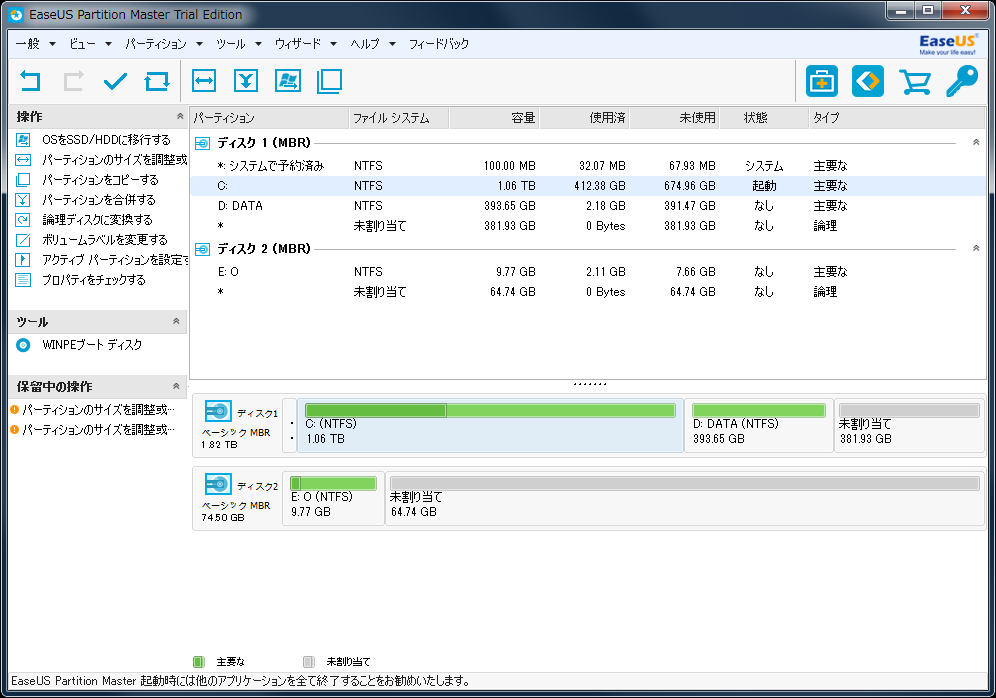Sort by パーティション column header
The image size is (996, 698).
(269, 117)
